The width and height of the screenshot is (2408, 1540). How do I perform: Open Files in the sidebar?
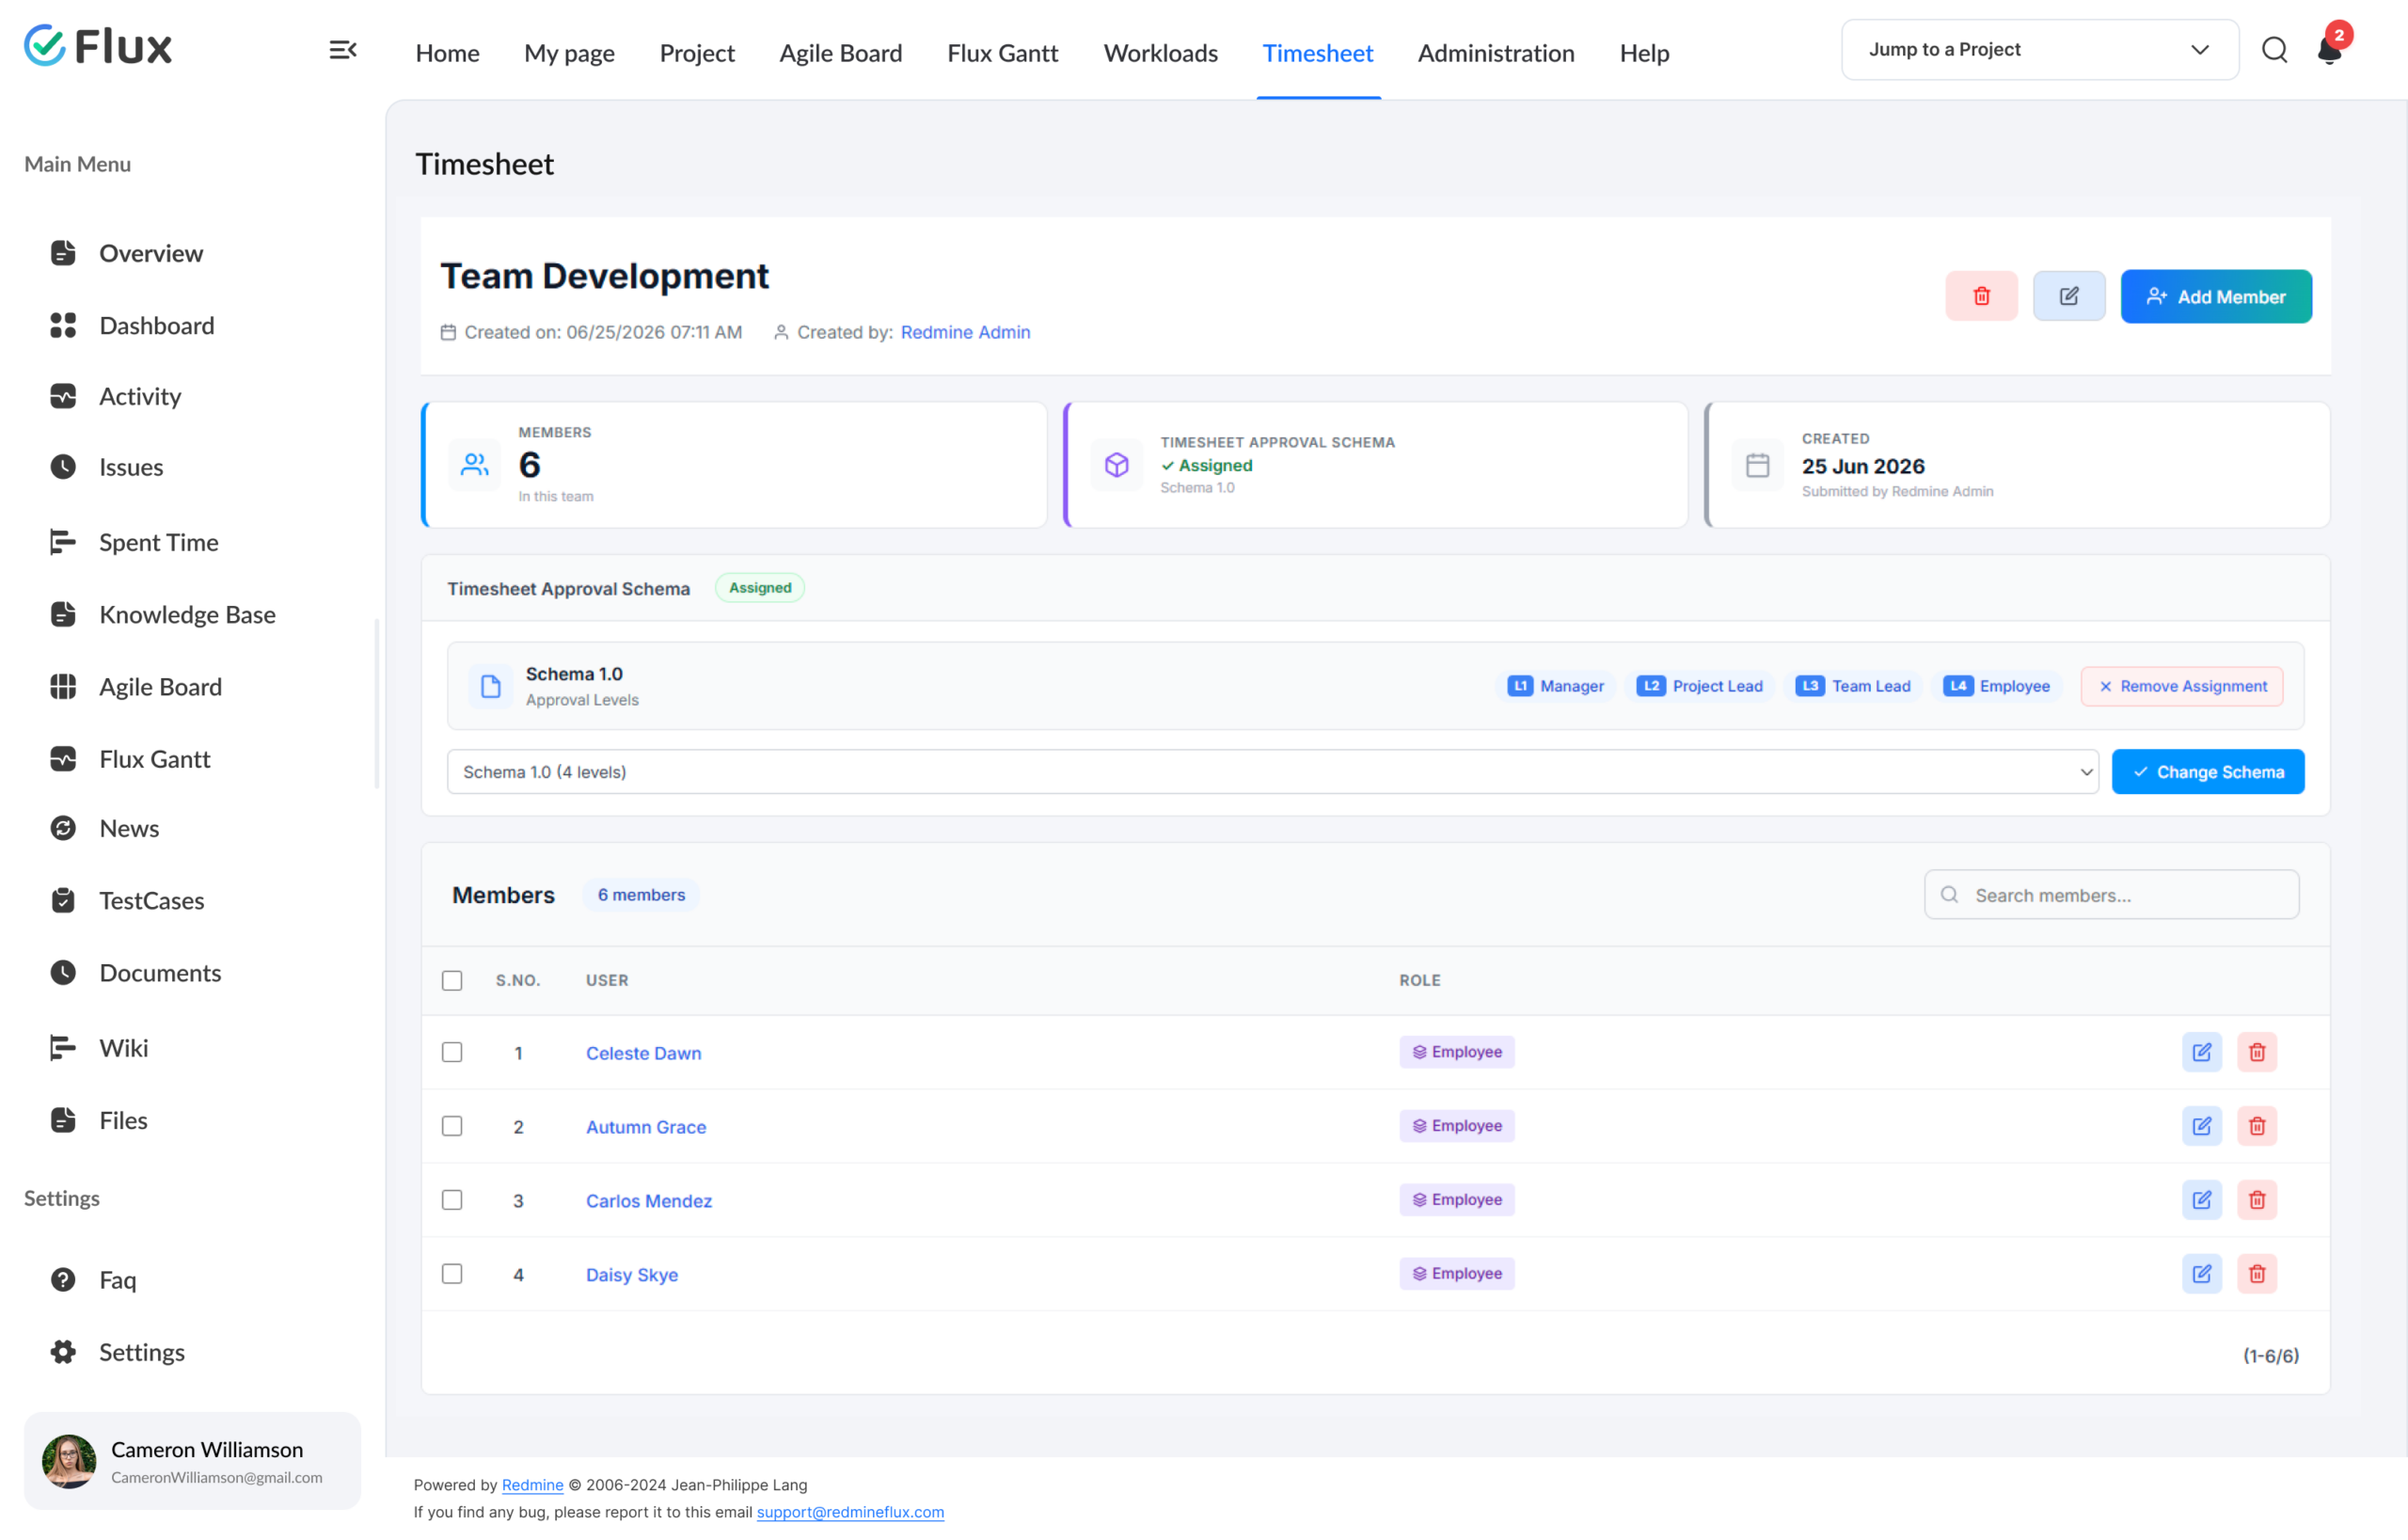[x=99, y=1120]
